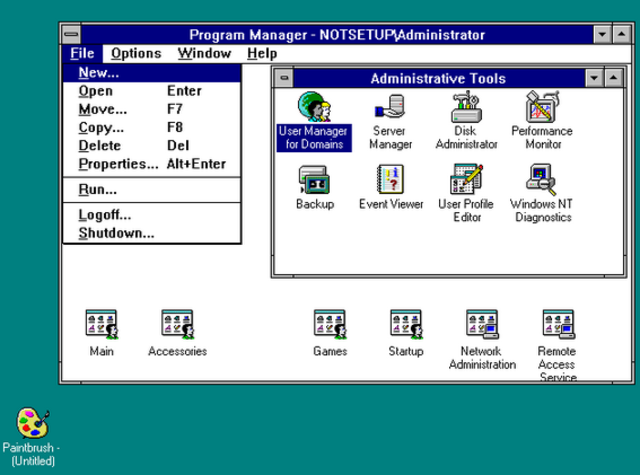Image resolution: width=640 pixels, height=475 pixels.
Task: Launch Server Manager icon
Action: 390,107
